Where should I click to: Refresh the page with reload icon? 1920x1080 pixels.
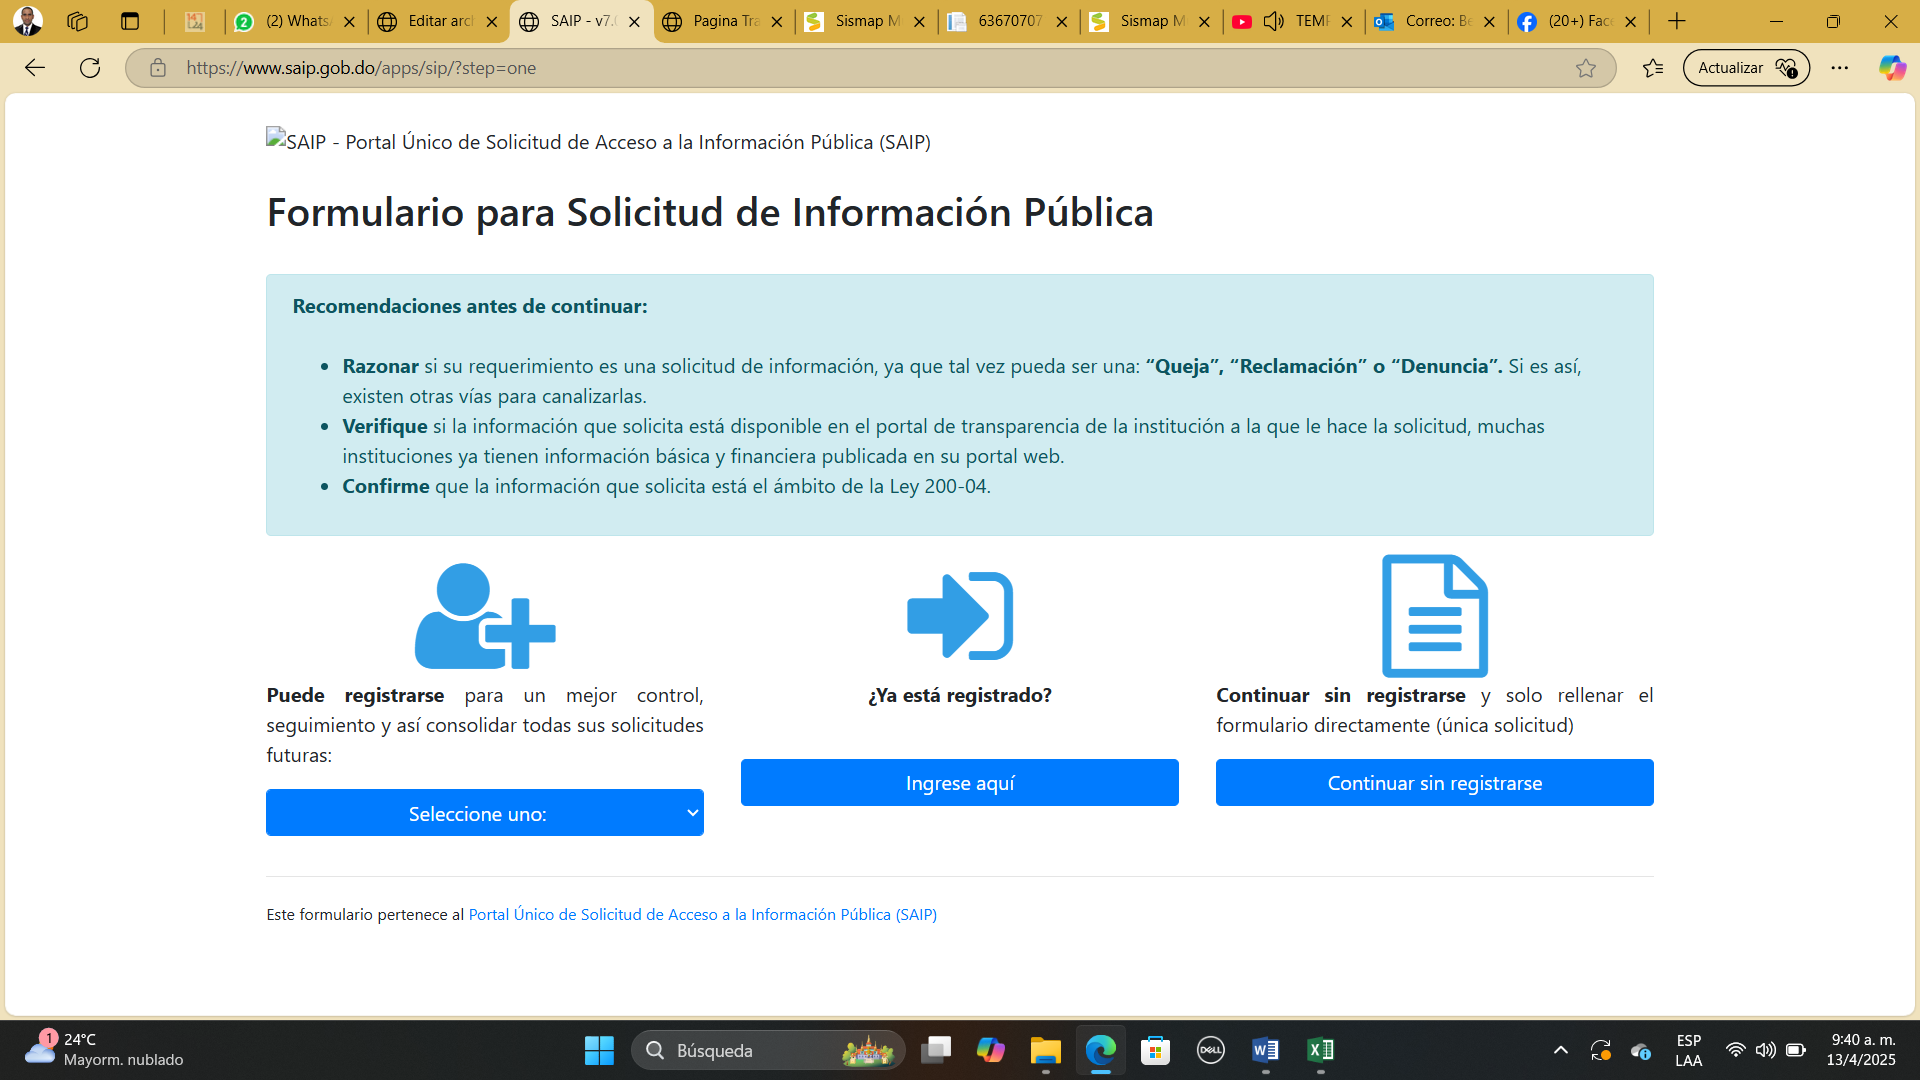(x=90, y=68)
